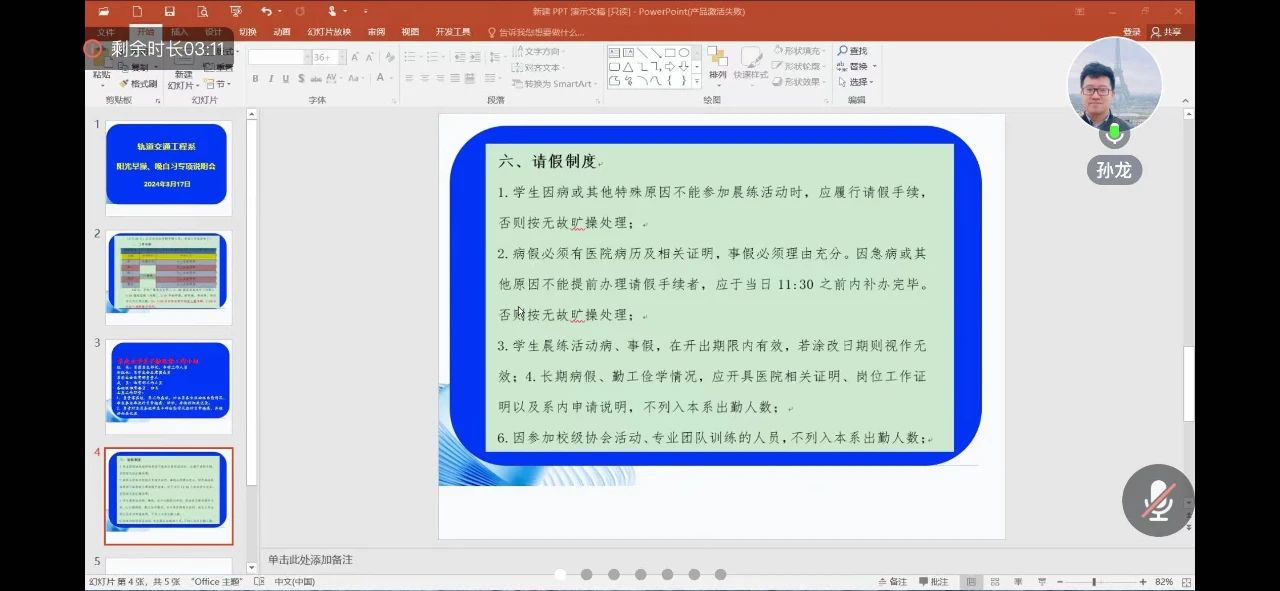Expand the shapes gallery more arrow
Image resolution: width=1280 pixels, height=591 pixels.
tap(696, 82)
